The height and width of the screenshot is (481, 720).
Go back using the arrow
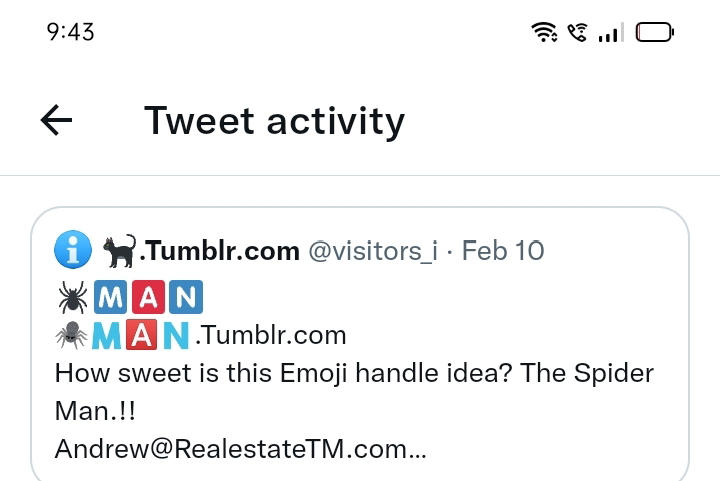[x=57, y=121]
